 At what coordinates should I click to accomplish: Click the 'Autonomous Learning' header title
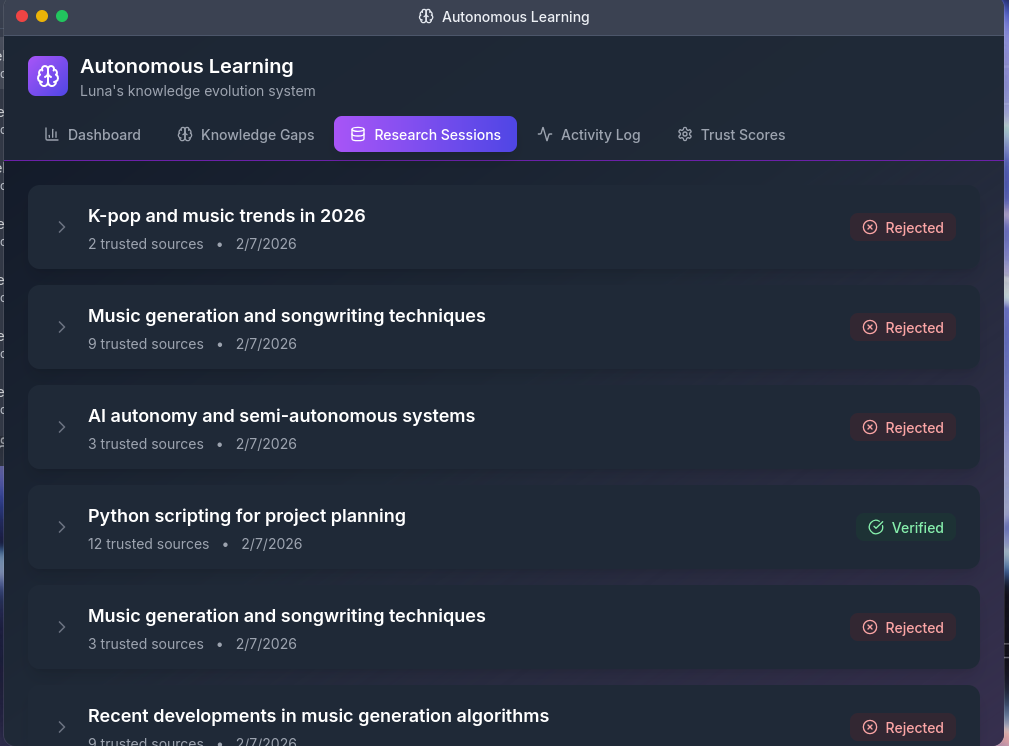point(187,66)
